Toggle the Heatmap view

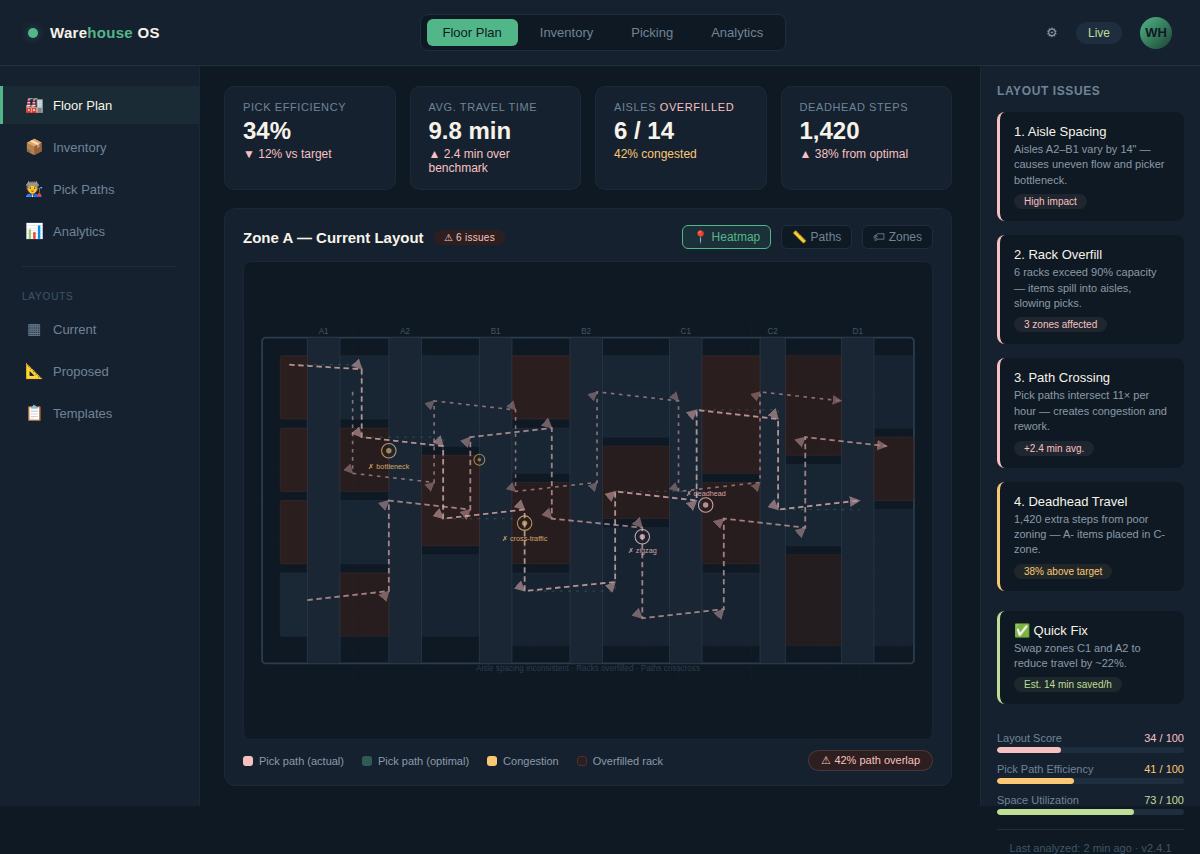[x=726, y=237]
